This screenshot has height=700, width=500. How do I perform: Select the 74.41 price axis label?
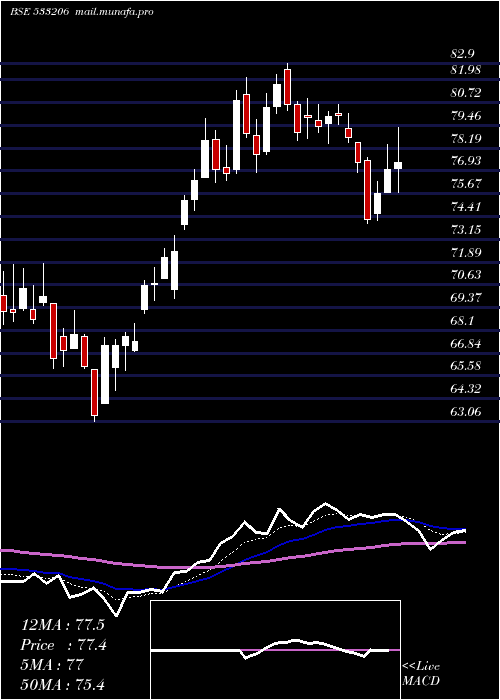coord(467,207)
